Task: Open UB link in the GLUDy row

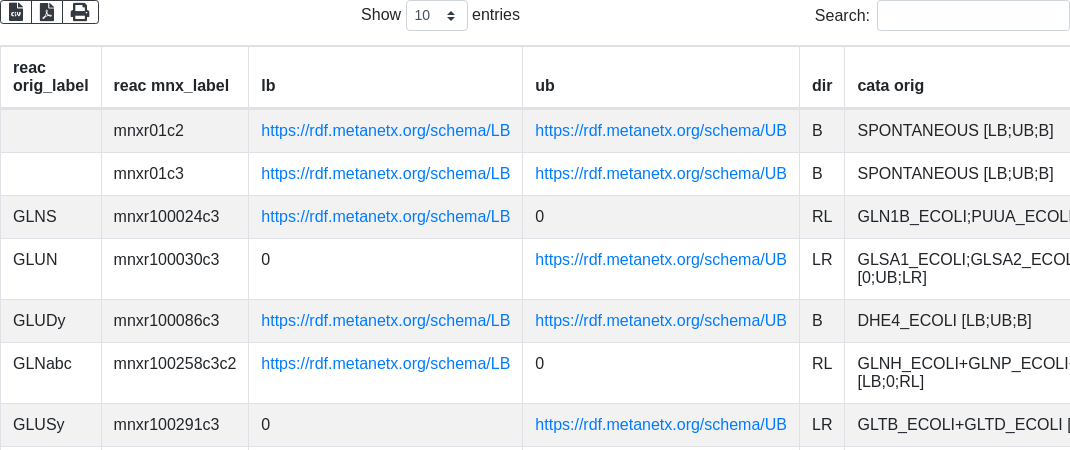Action: pos(661,320)
